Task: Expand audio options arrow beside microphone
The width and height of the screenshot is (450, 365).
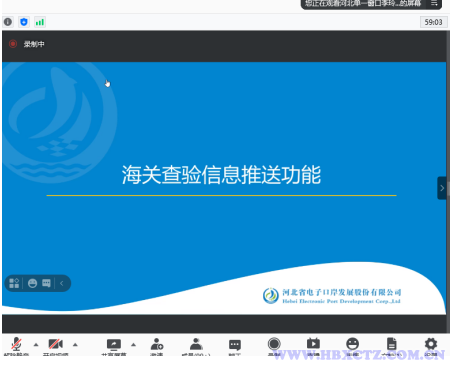Action: pos(36,345)
